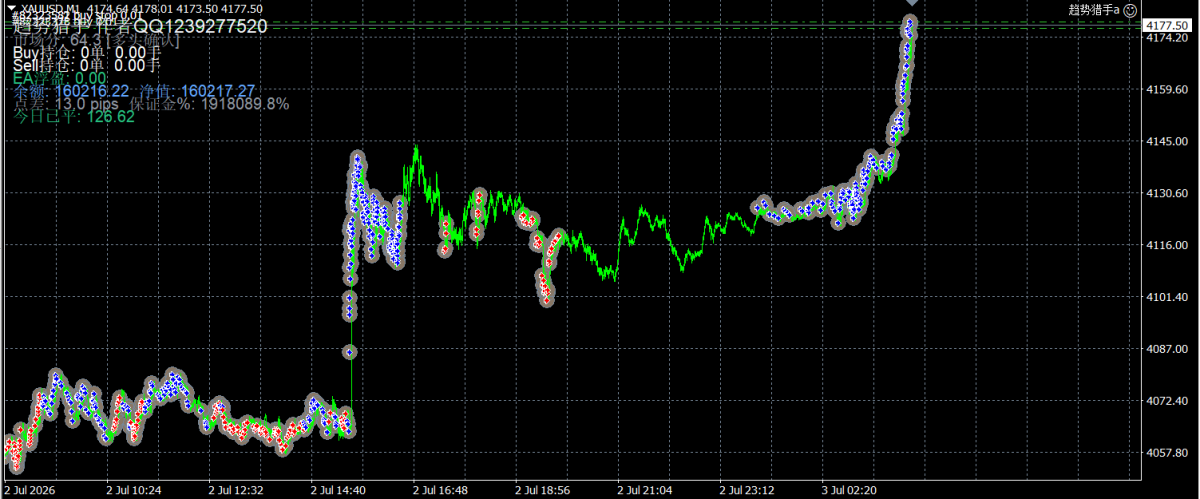The image size is (1200, 499).
Task: Click the time label 2 Jul 12:32
Action: (236, 491)
